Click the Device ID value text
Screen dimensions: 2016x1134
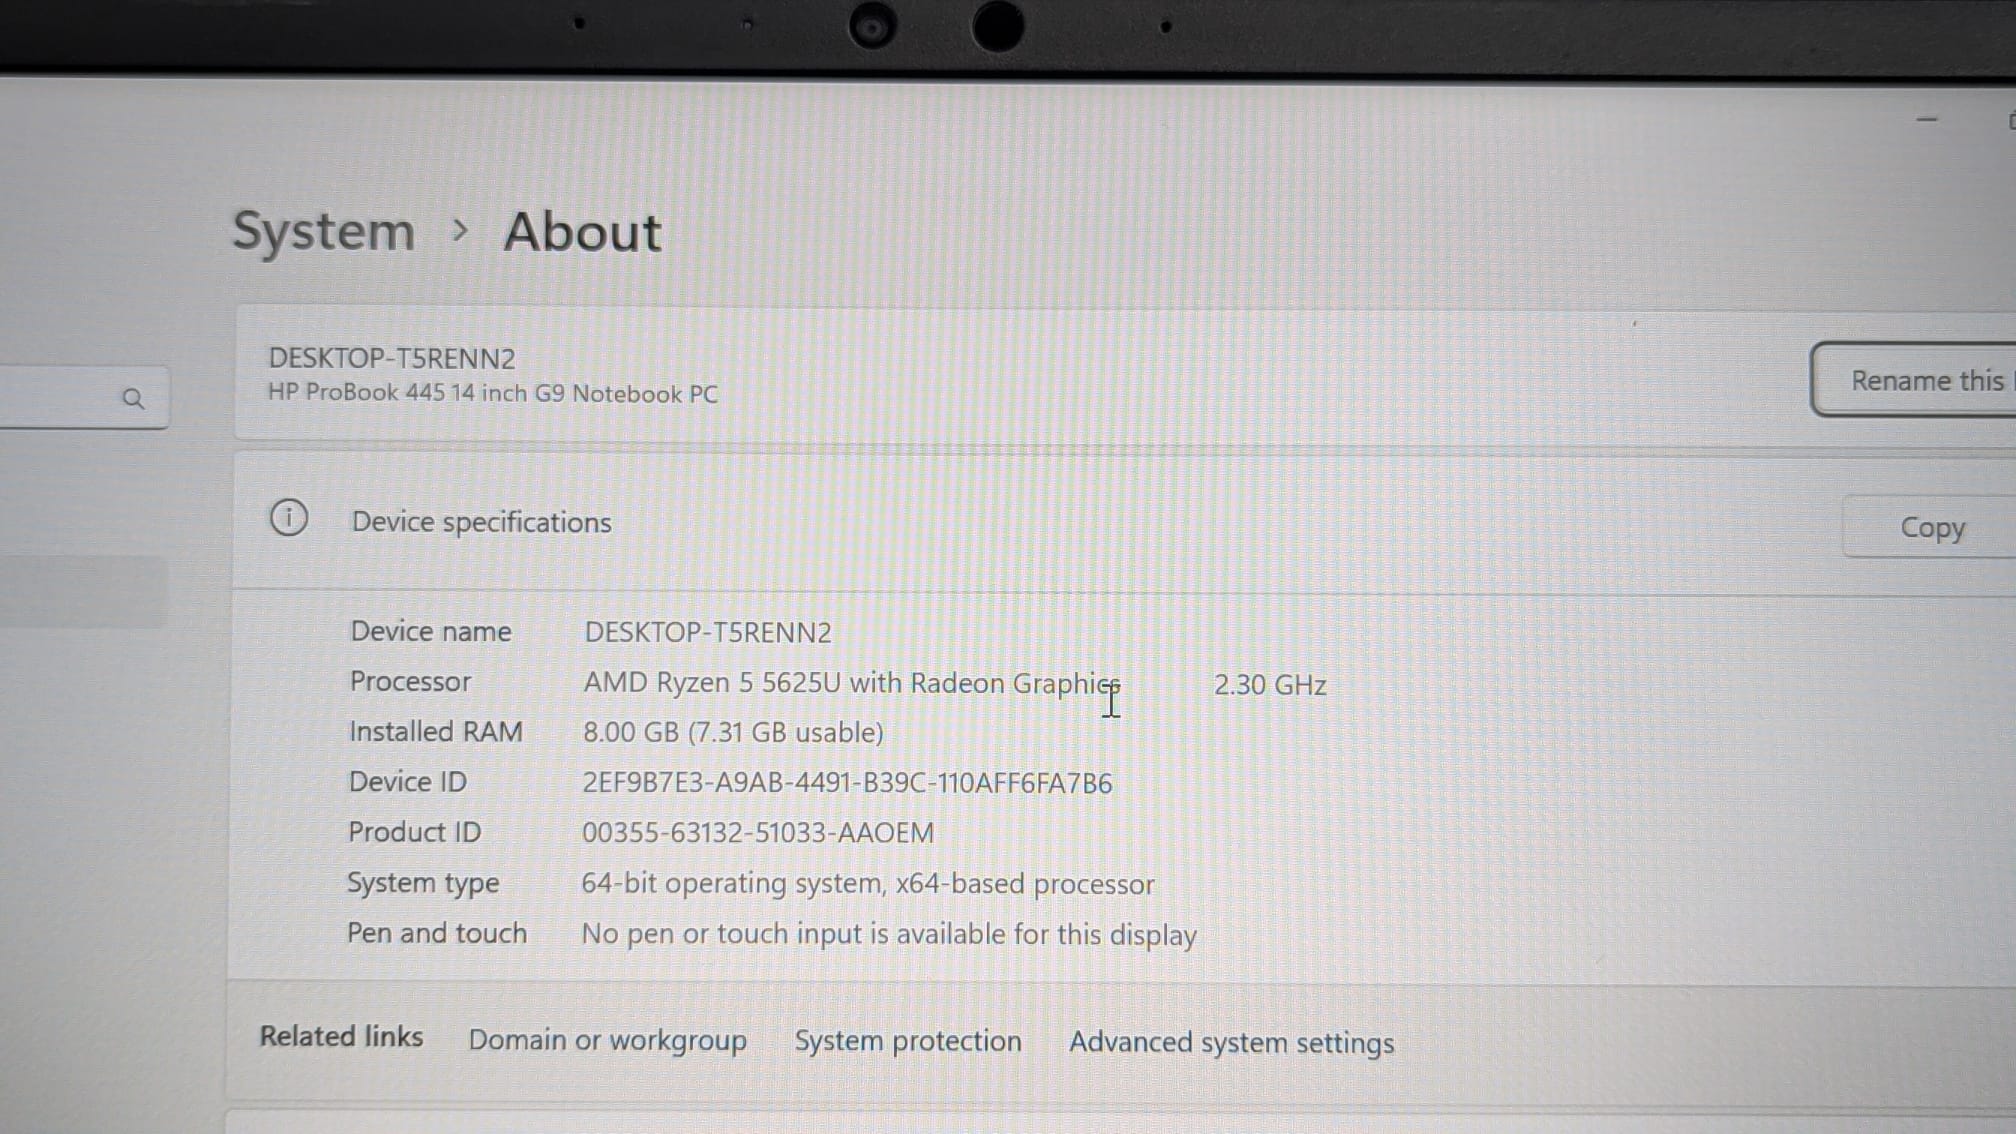pos(846,783)
